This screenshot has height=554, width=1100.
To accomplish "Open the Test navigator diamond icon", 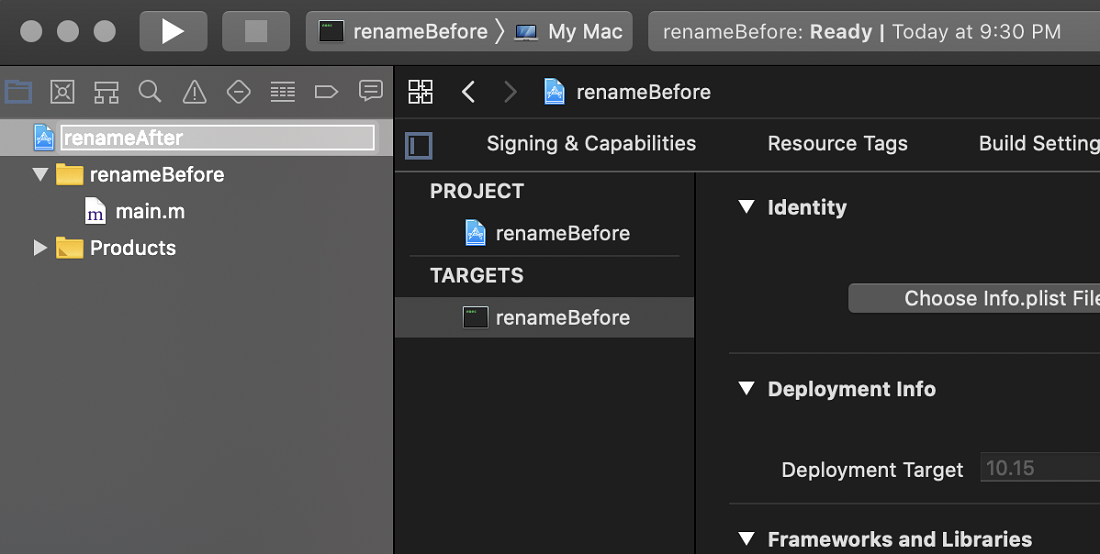I will pos(239,92).
